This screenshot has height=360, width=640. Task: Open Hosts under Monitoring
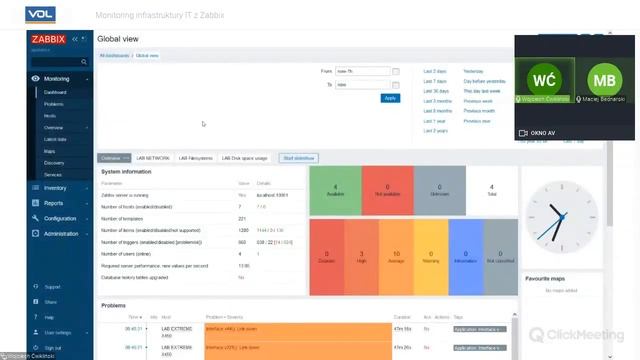point(50,116)
